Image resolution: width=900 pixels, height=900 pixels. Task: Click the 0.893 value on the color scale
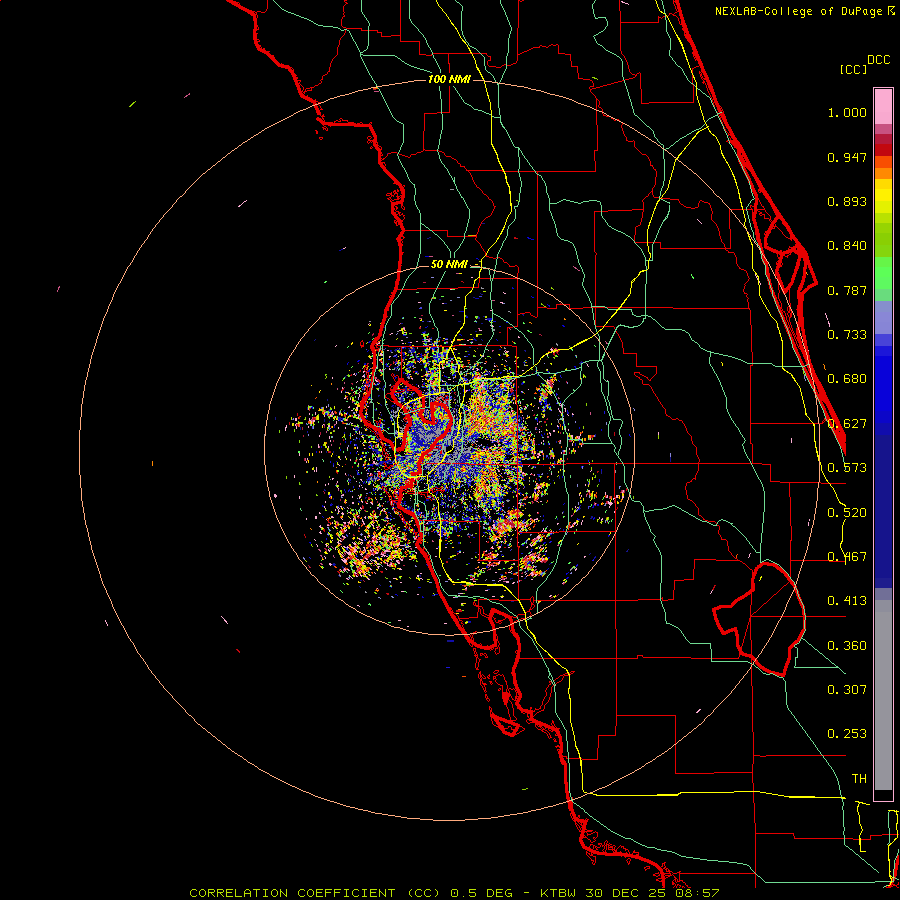pos(847,201)
